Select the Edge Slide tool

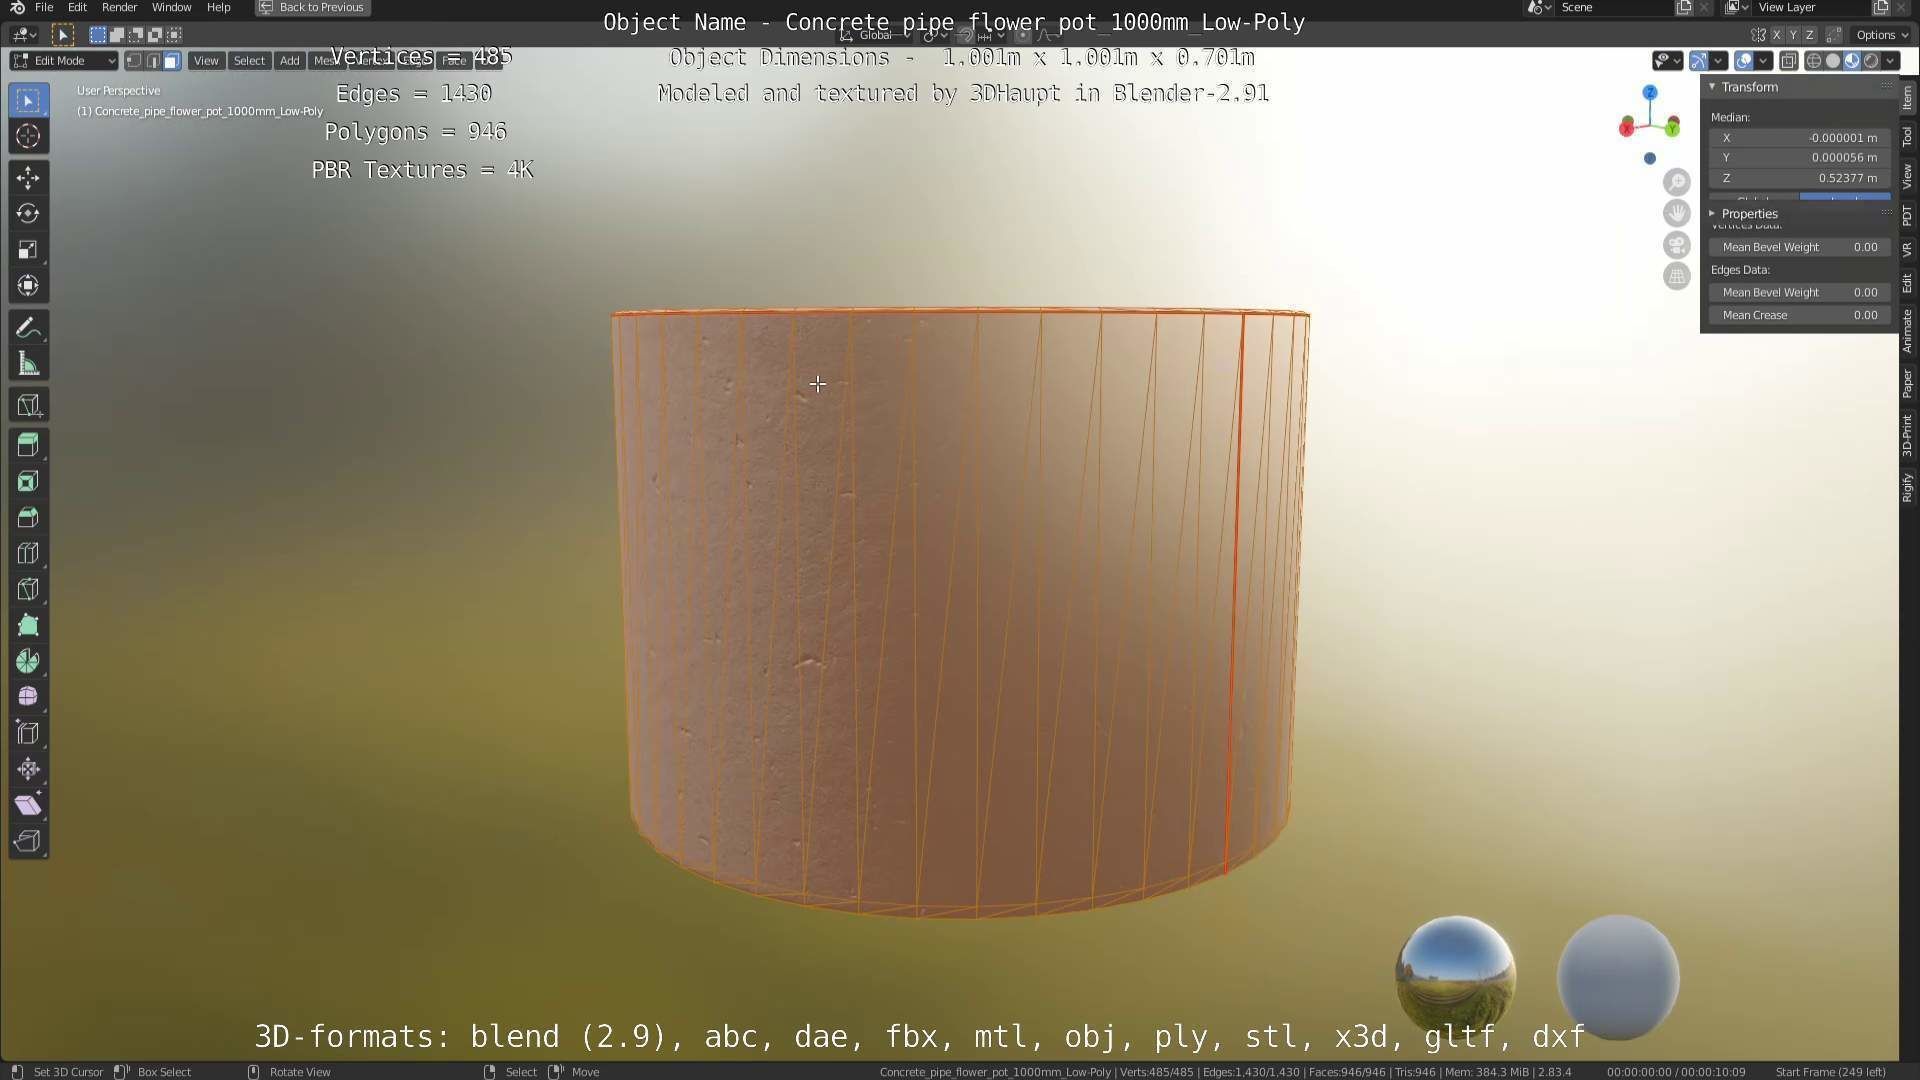pos(28,733)
